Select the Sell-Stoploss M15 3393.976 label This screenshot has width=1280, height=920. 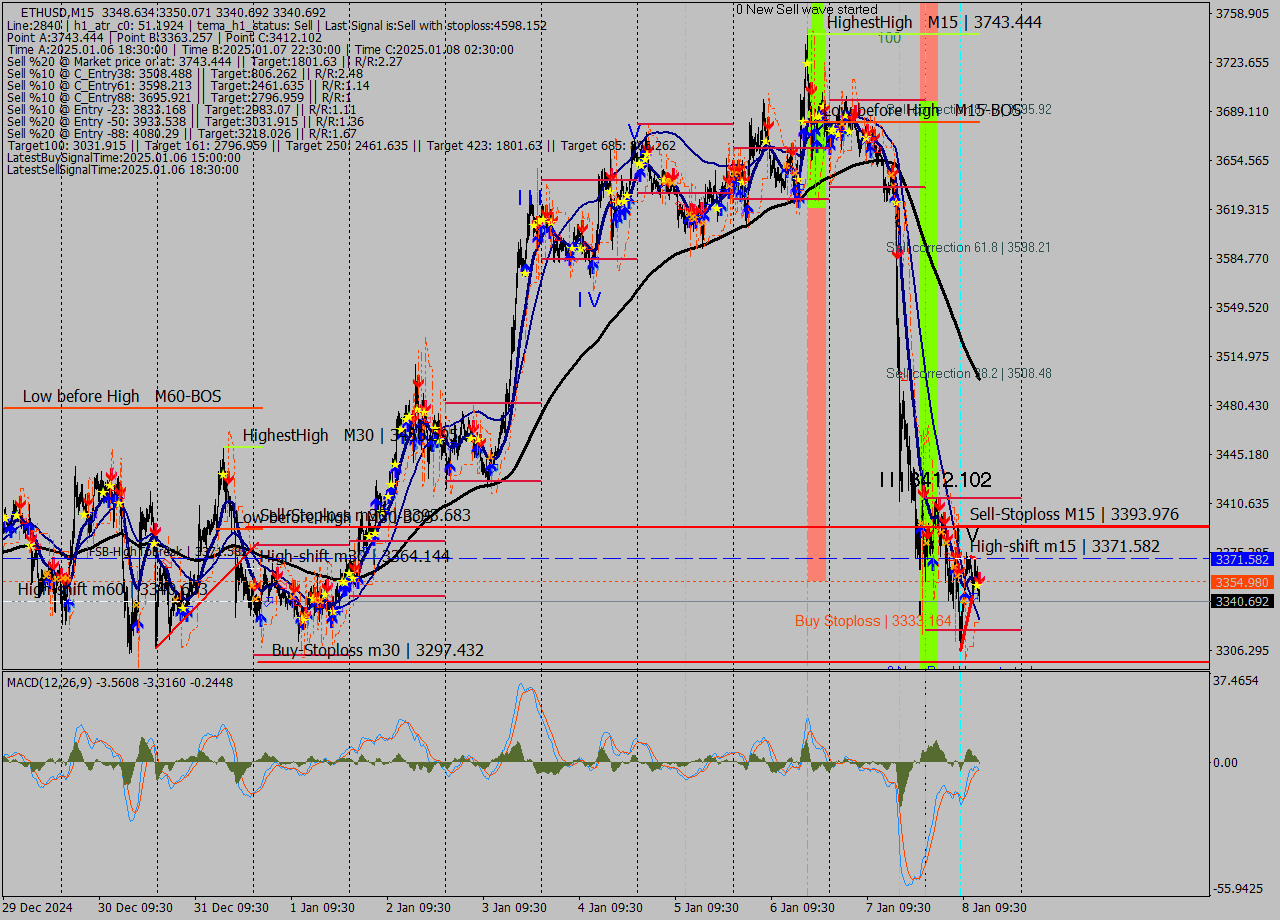(1074, 514)
